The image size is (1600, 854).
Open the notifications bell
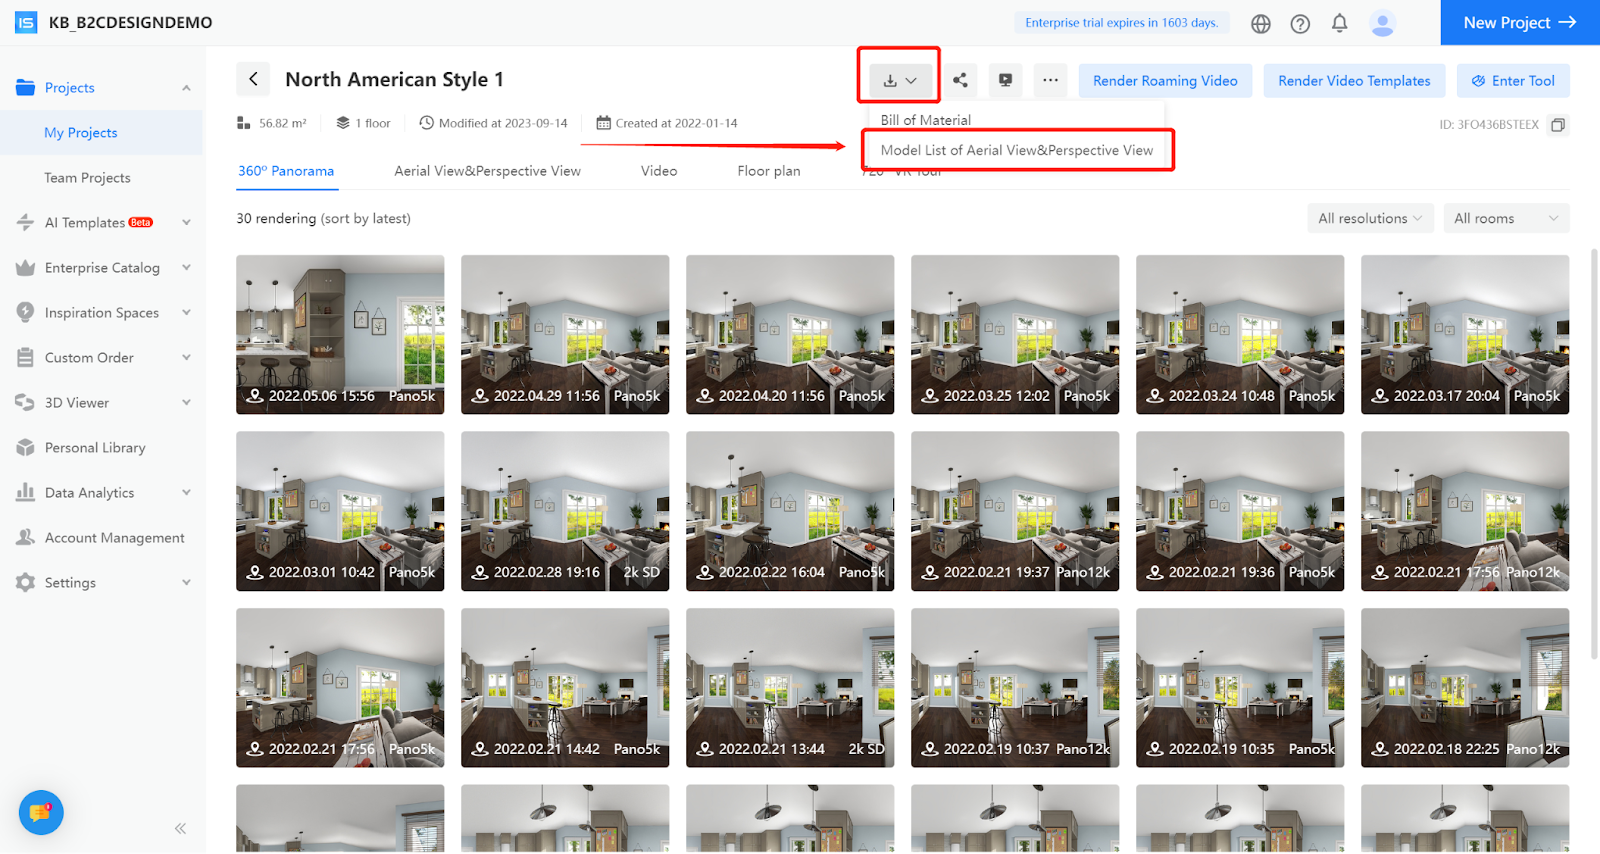click(x=1339, y=23)
